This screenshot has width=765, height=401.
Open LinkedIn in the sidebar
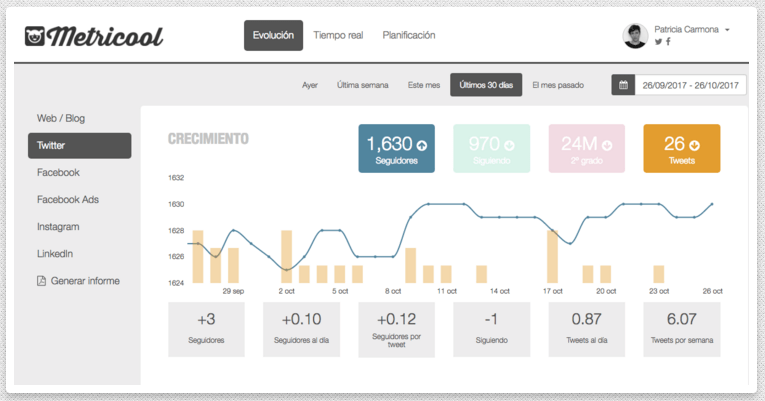pos(55,254)
